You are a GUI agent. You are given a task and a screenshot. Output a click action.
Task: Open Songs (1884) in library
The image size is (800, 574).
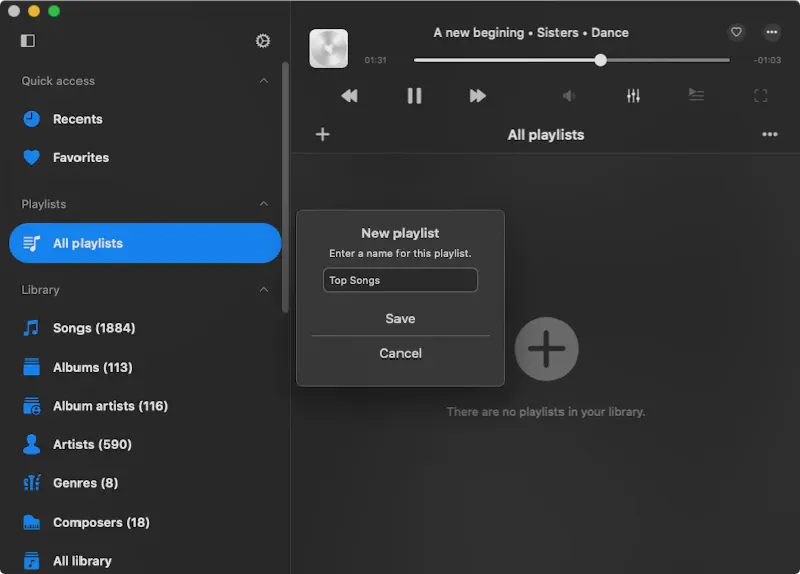93,328
